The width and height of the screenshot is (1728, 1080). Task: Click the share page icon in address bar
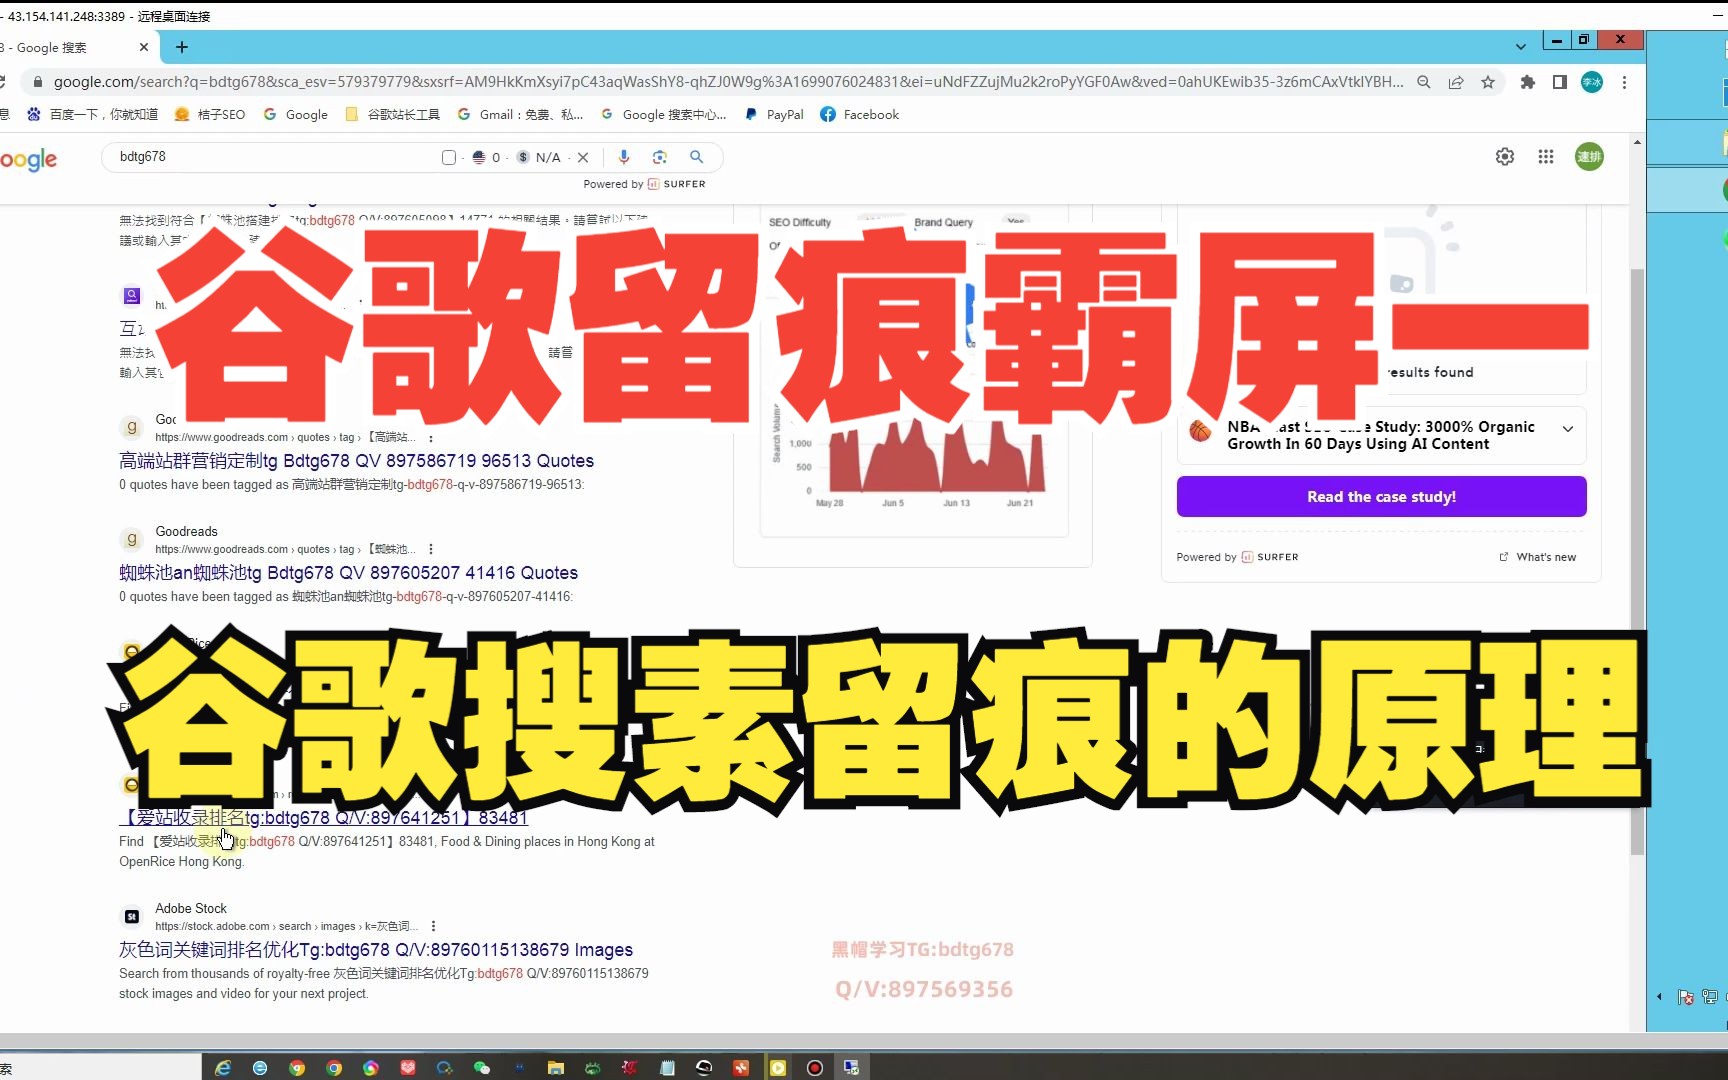coord(1456,82)
